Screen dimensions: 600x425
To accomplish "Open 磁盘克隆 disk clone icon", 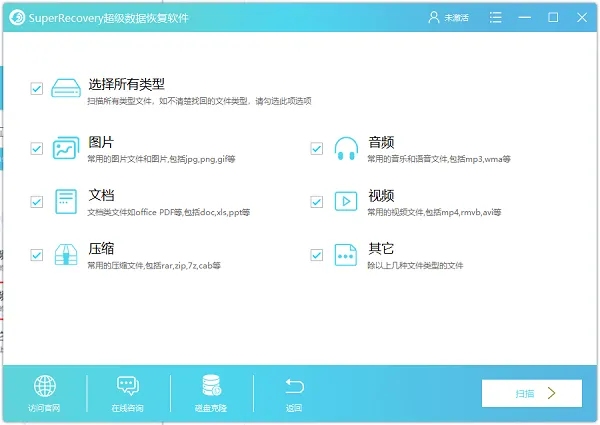I will click(x=211, y=385).
